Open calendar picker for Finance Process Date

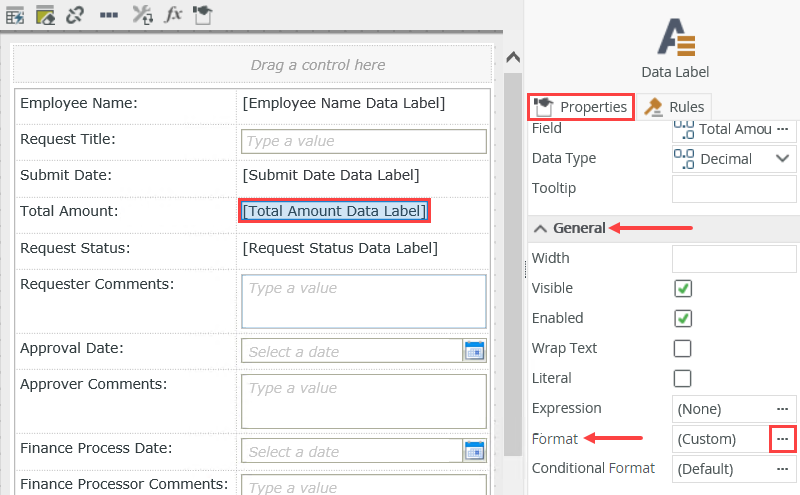[x=474, y=451]
